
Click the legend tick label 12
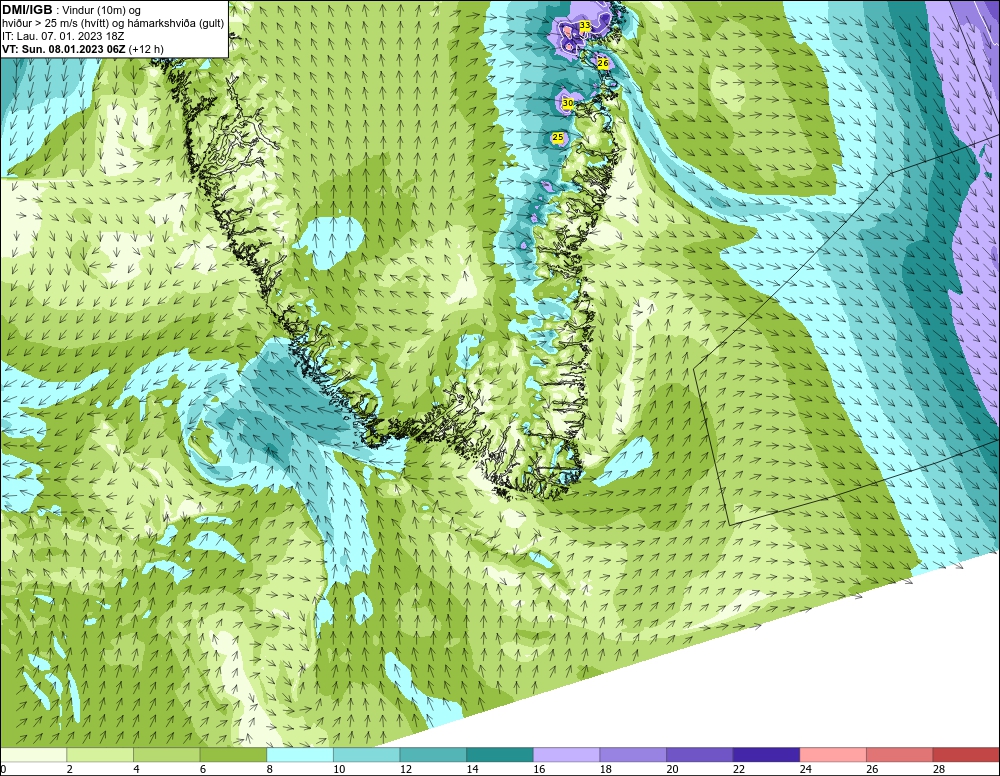406,769
